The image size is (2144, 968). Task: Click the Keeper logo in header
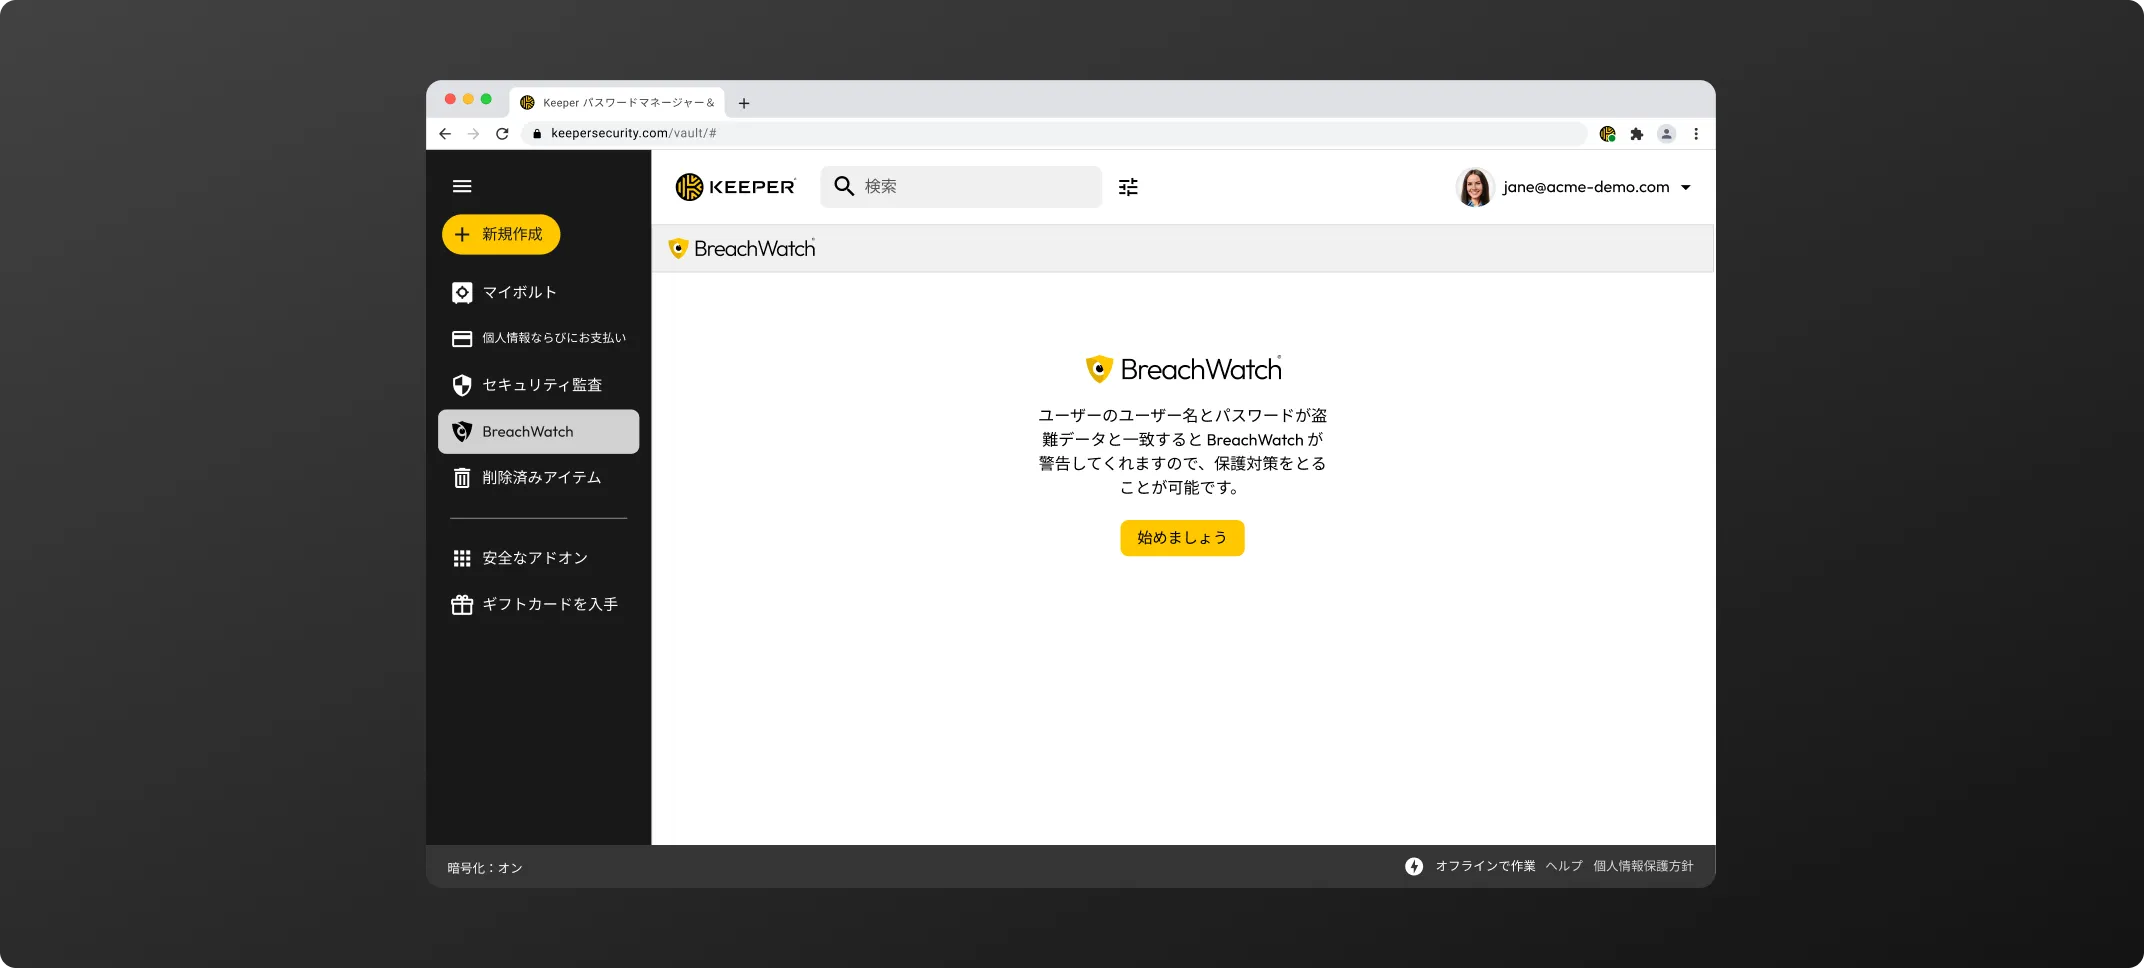point(735,187)
